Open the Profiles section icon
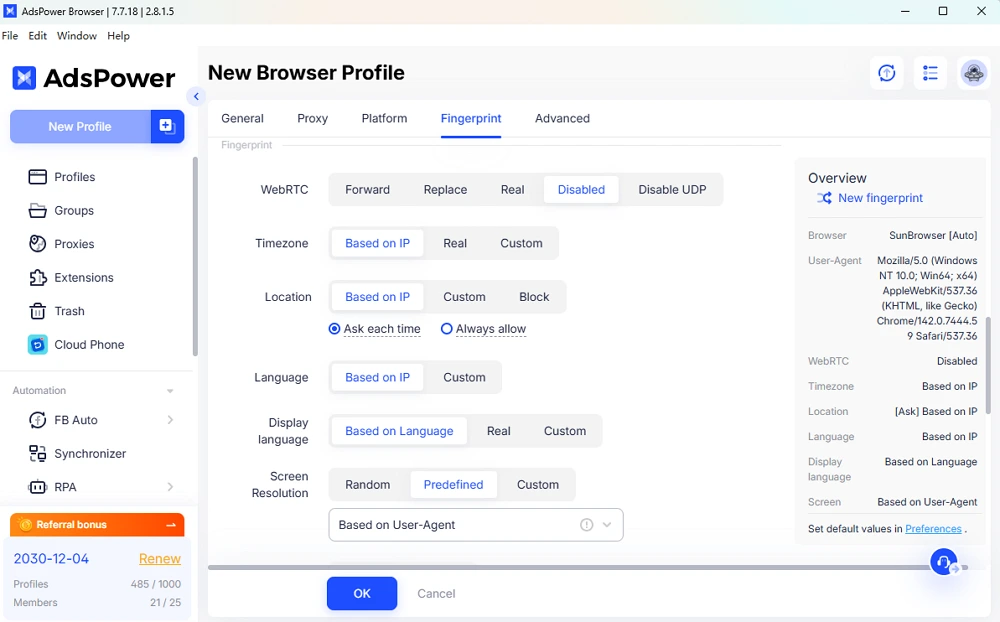Screen dimensions: 1000x622 (x=37, y=177)
